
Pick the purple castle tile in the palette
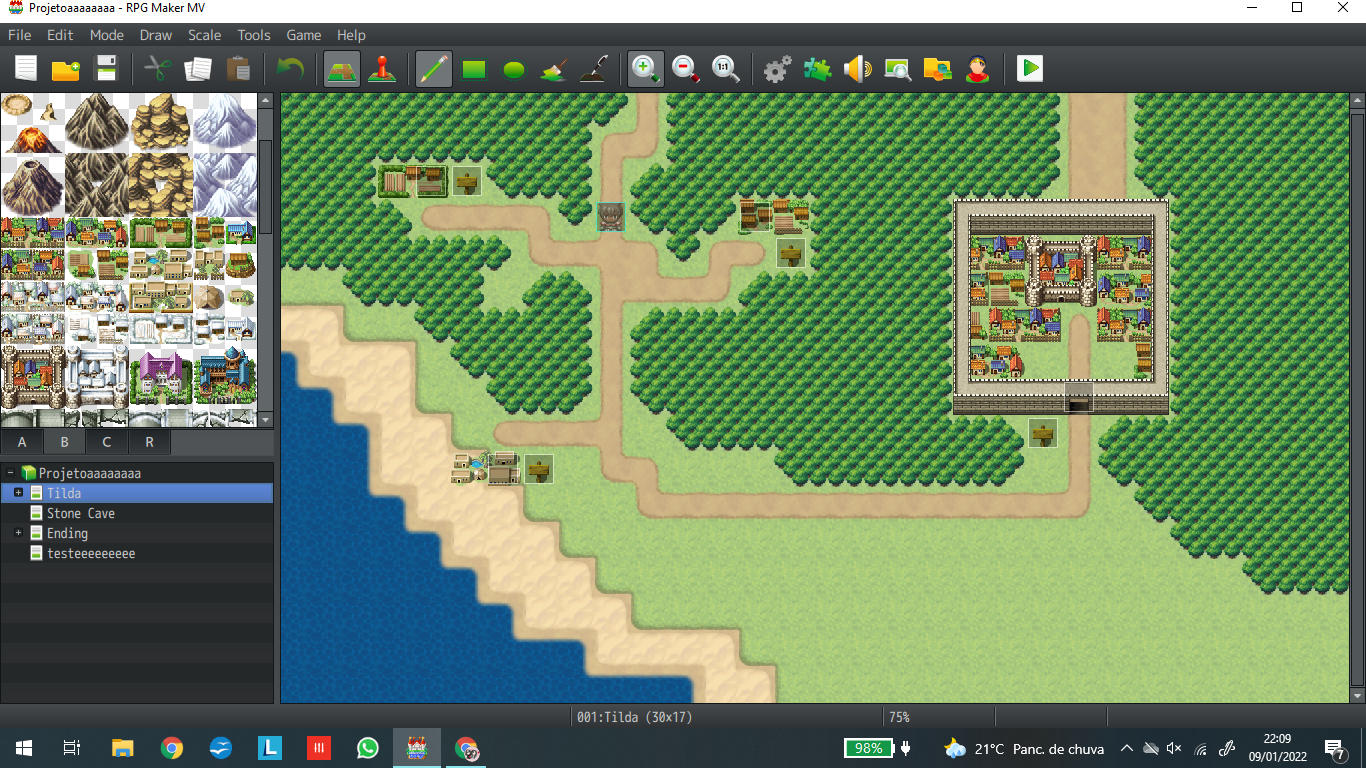coord(161,377)
